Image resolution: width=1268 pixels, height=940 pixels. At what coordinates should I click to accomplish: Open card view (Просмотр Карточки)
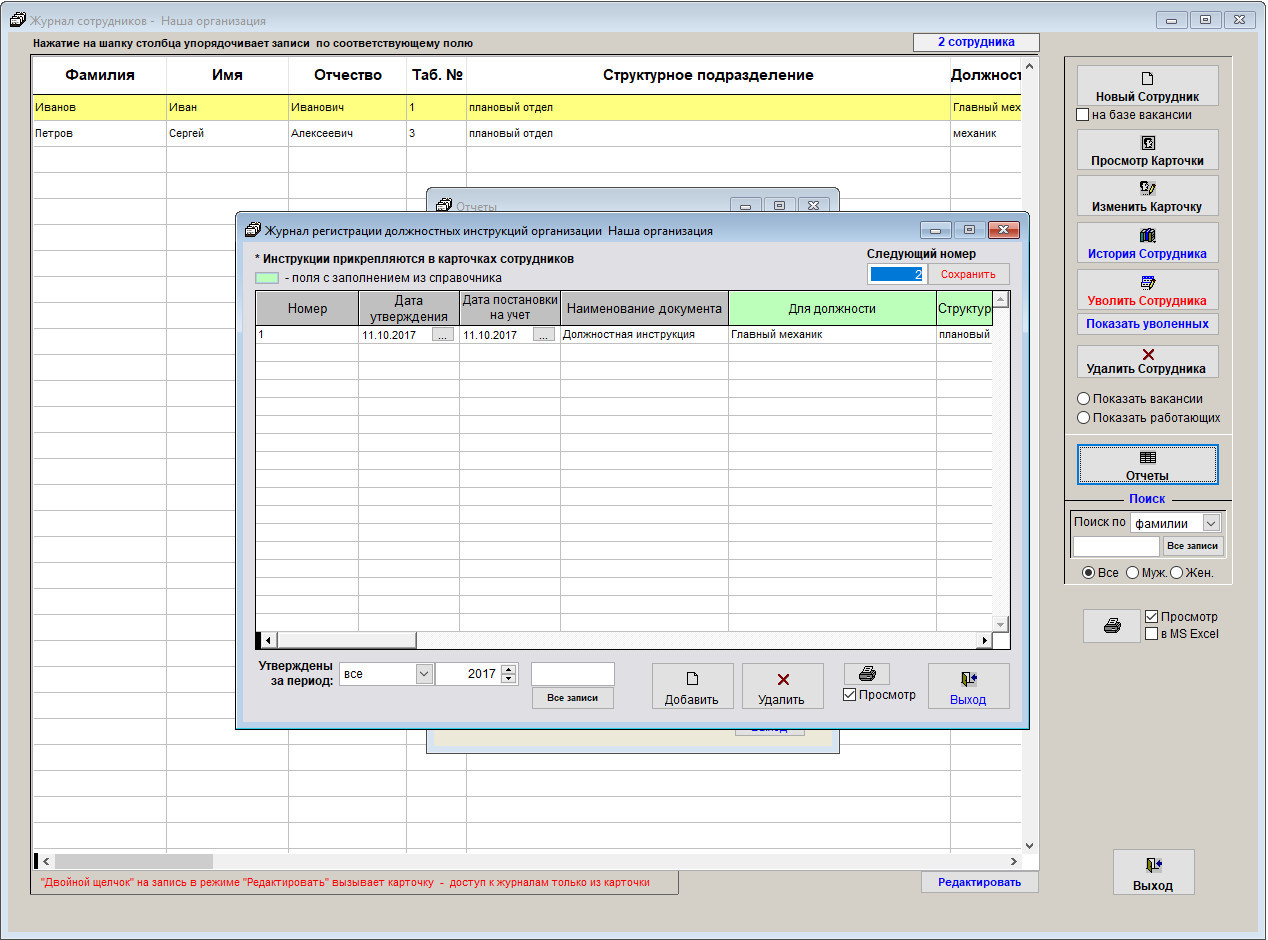tap(1147, 150)
